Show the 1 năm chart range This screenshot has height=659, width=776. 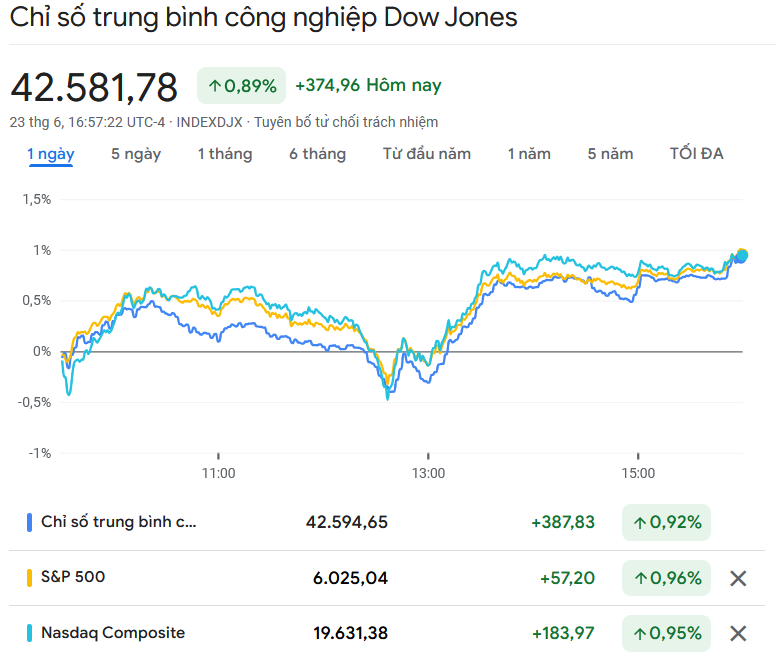click(x=529, y=154)
